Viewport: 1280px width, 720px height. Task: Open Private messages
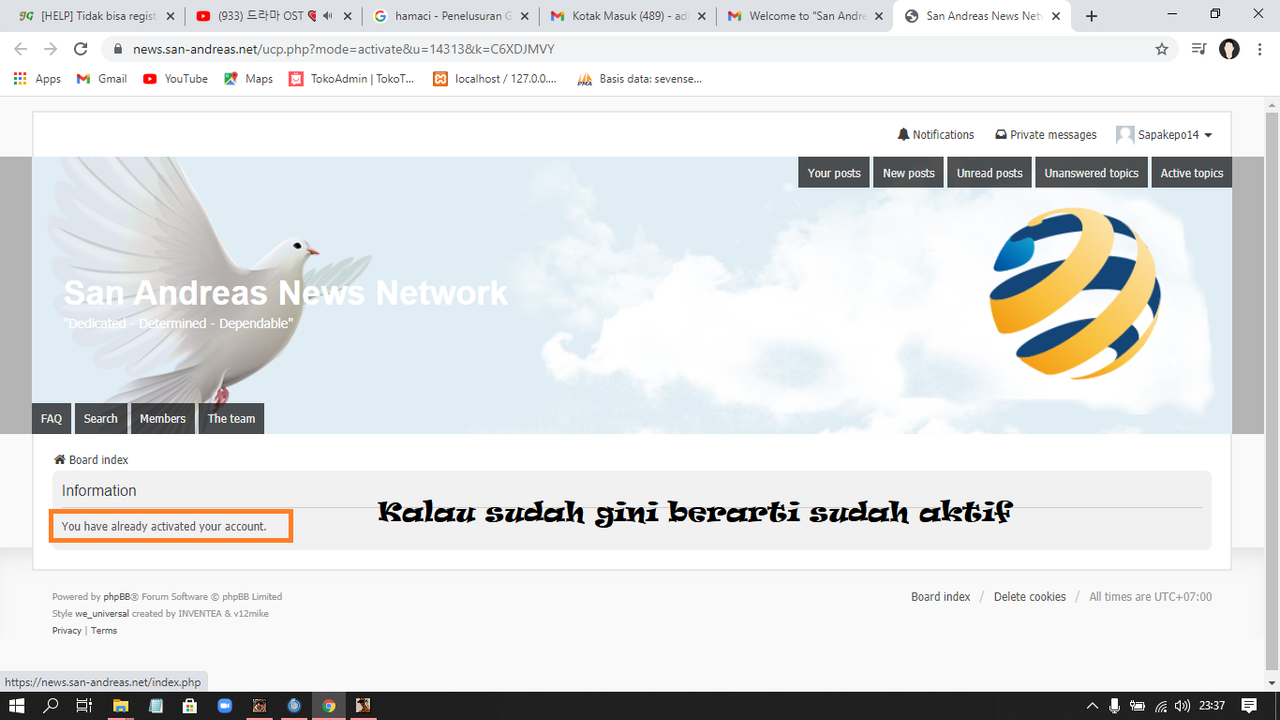point(1046,135)
